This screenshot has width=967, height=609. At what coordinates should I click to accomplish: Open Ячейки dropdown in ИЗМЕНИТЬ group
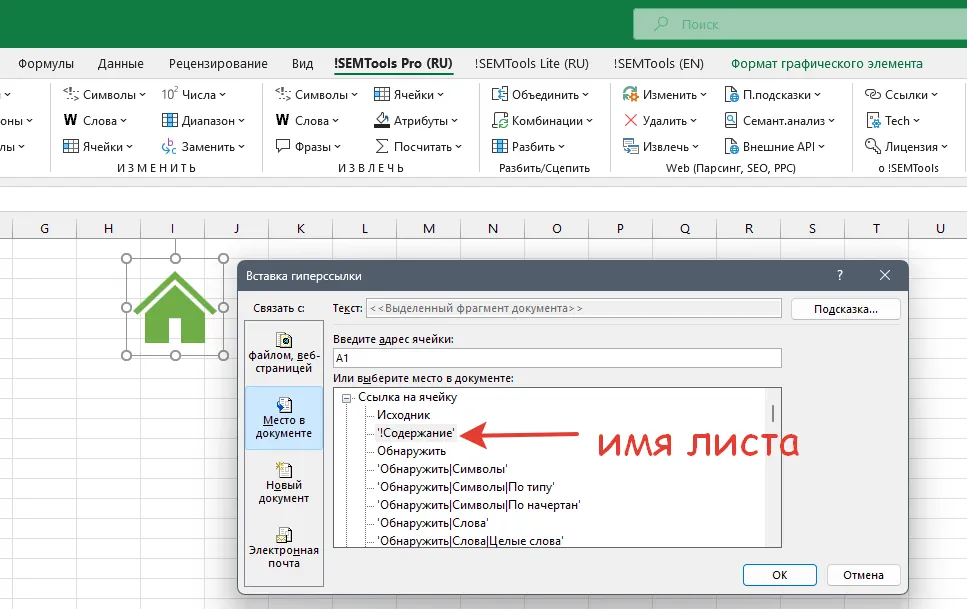97,146
